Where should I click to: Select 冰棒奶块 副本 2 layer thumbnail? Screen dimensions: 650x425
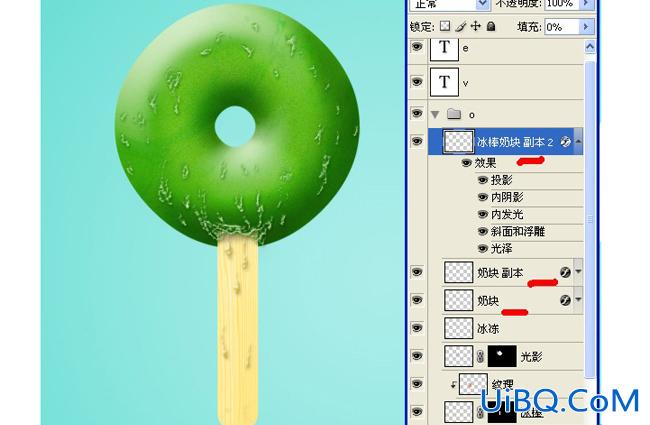pyautogui.click(x=458, y=142)
